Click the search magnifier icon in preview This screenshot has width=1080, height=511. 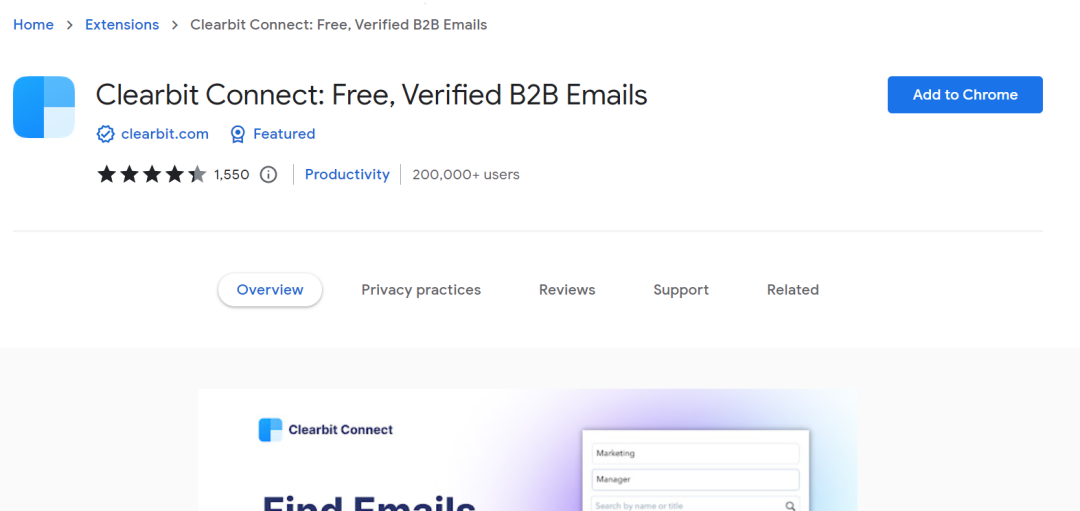click(789, 505)
